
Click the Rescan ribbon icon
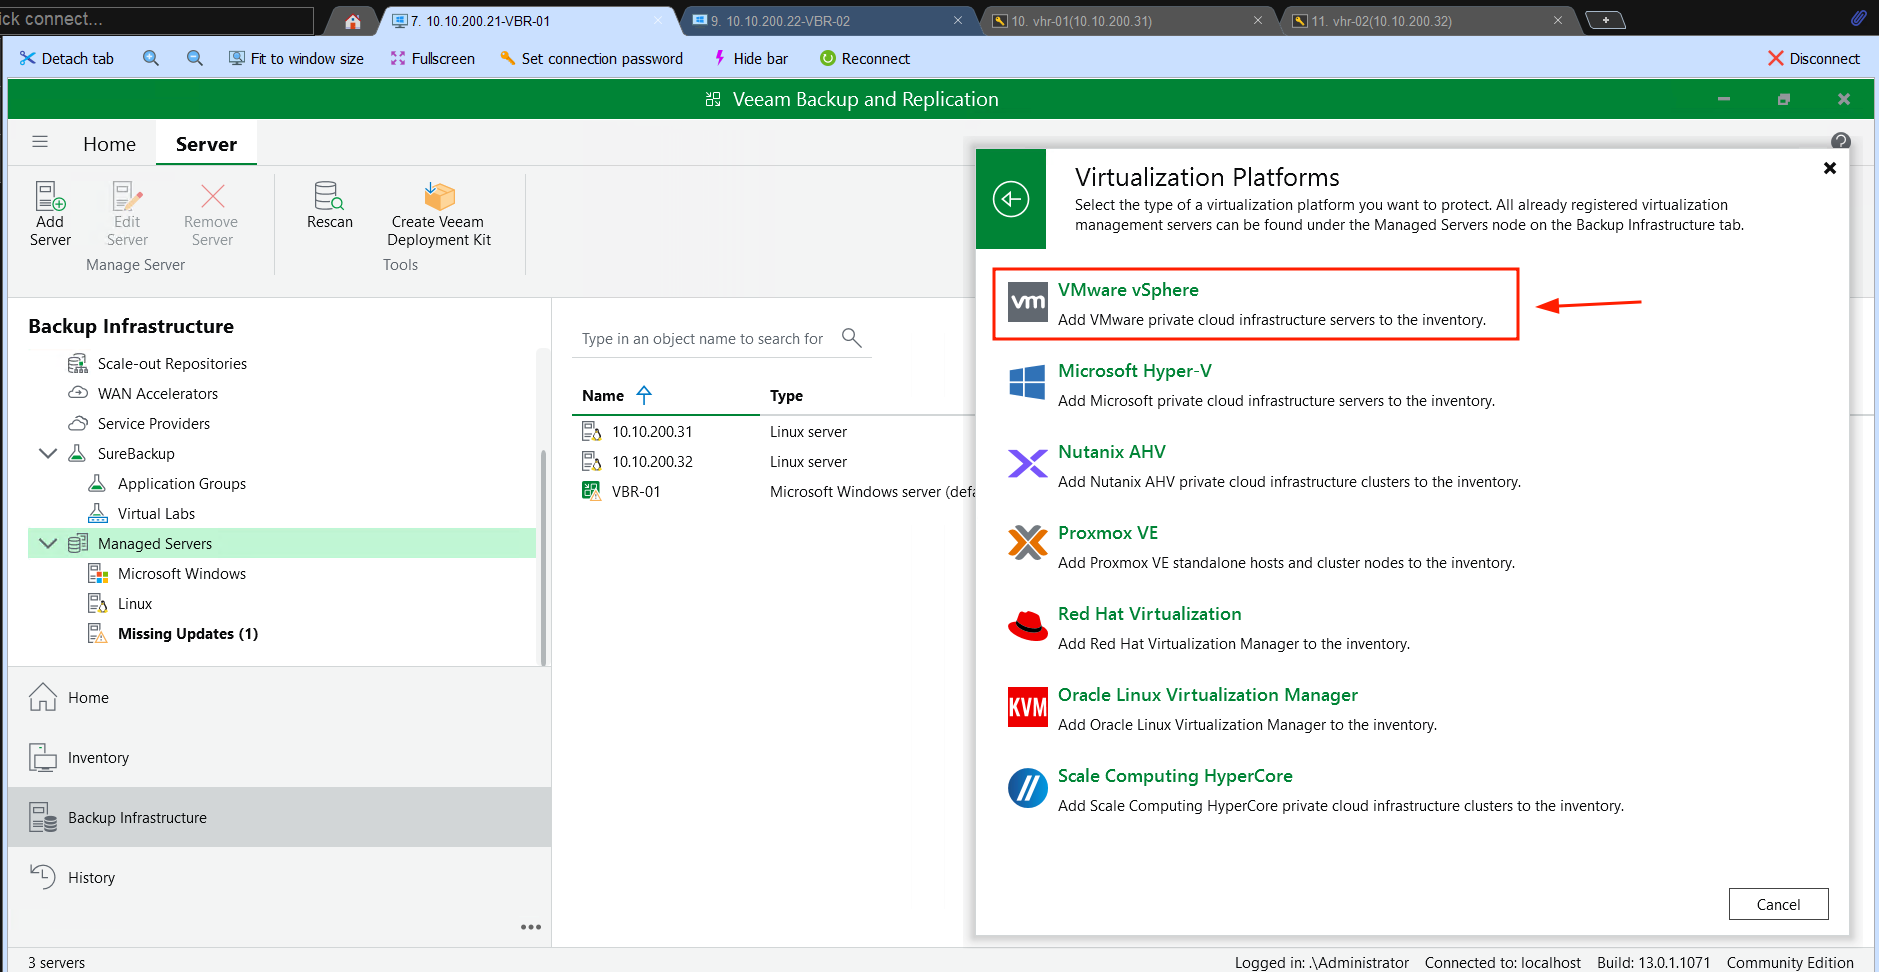pyautogui.click(x=329, y=196)
